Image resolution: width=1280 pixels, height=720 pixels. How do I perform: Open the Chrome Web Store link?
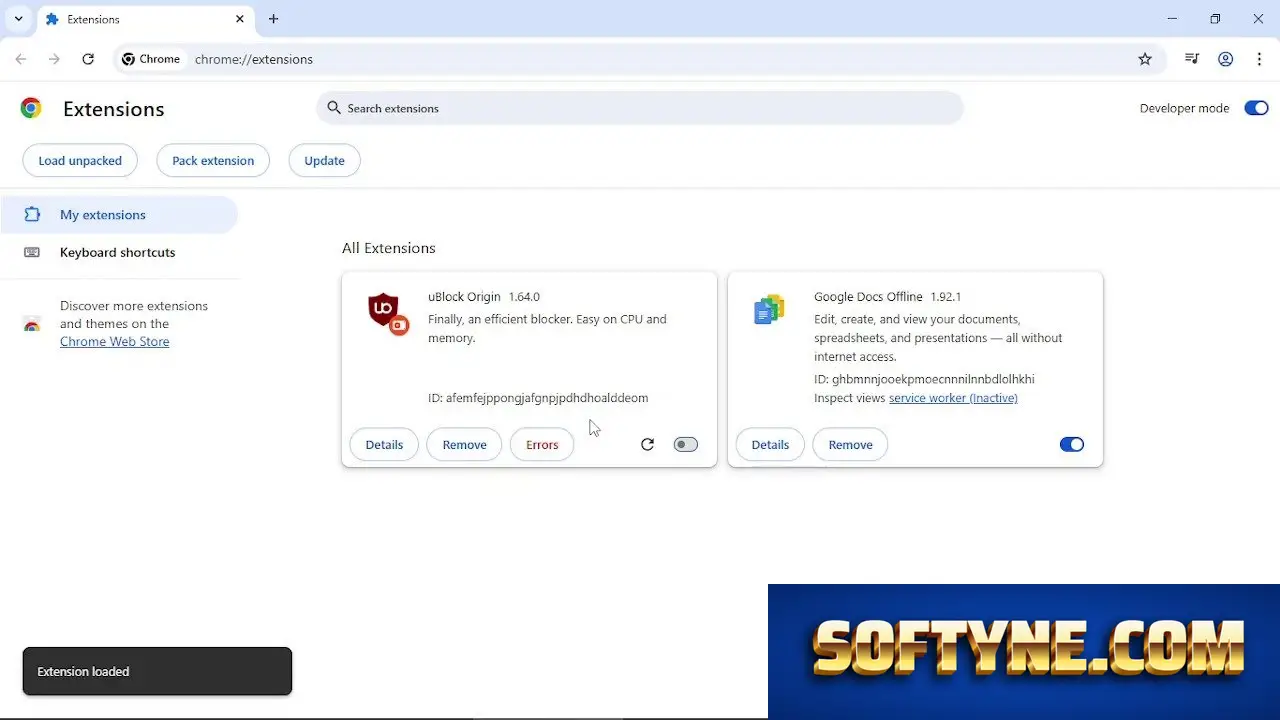click(115, 342)
